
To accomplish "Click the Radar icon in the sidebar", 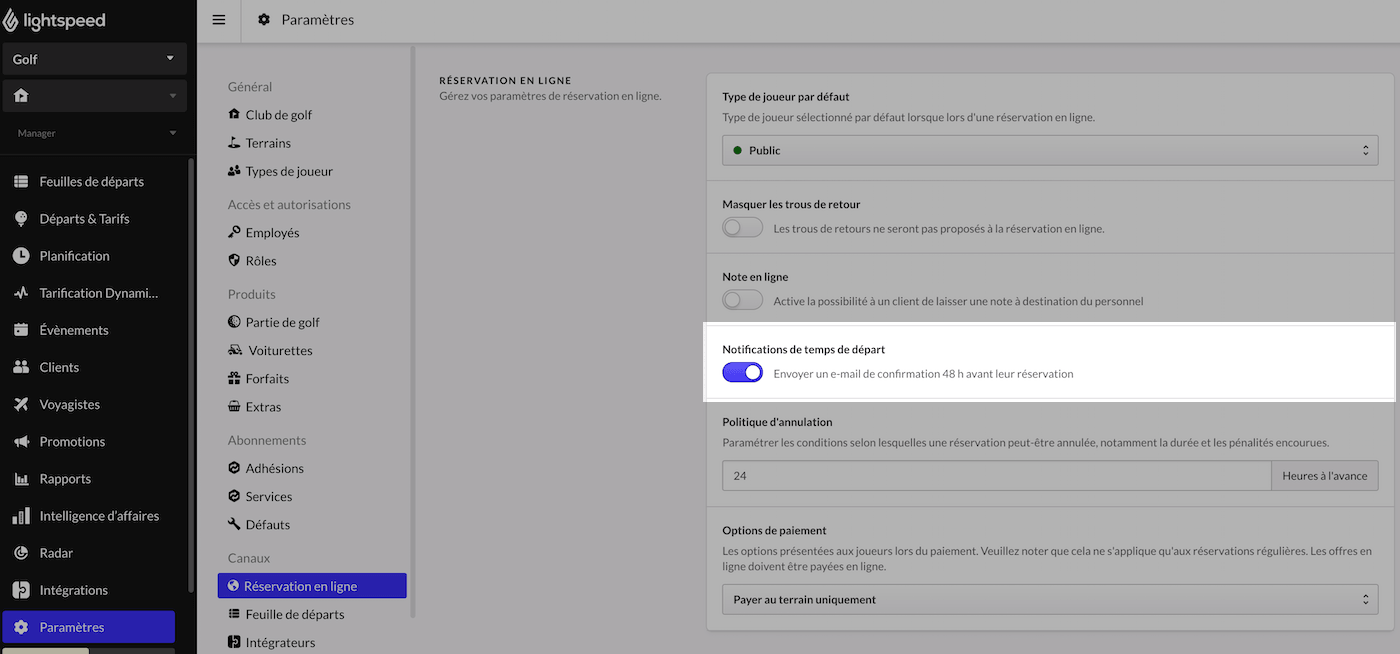I will click(21, 553).
